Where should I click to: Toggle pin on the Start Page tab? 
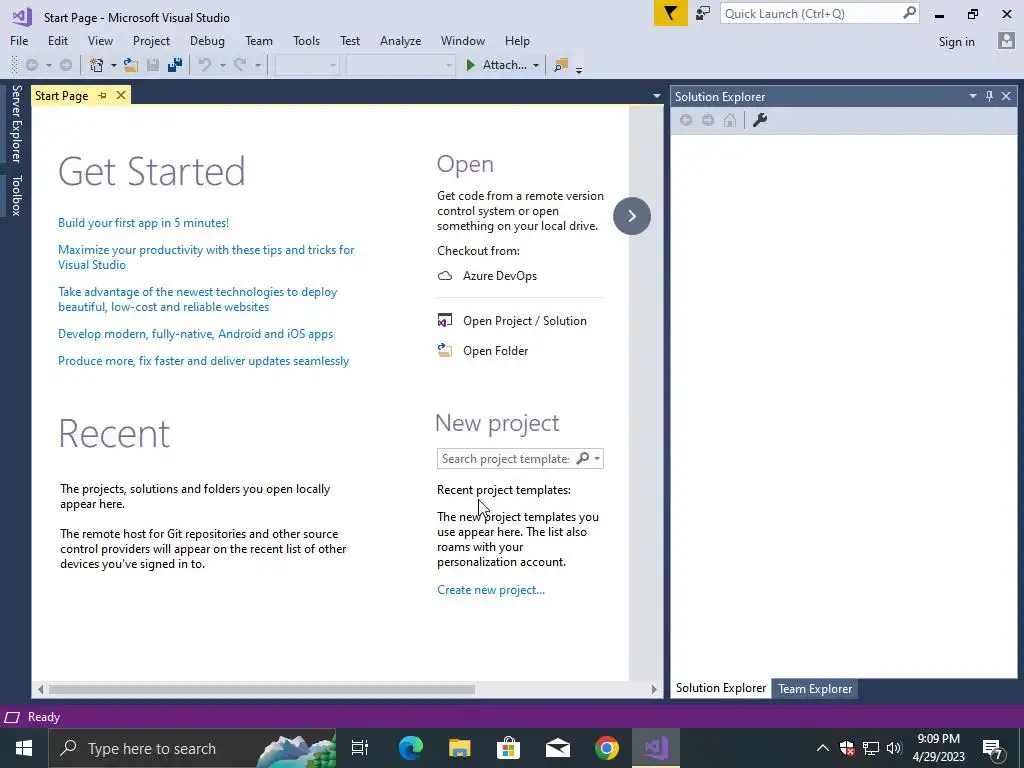pos(102,95)
